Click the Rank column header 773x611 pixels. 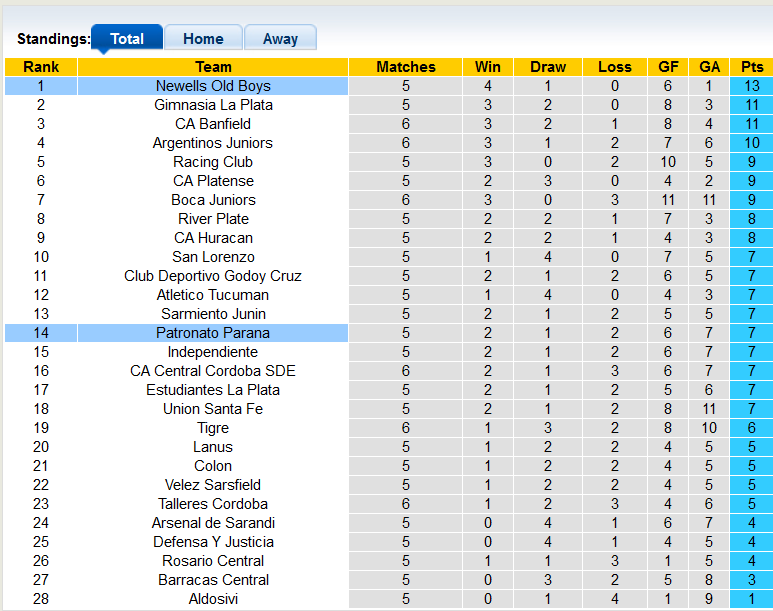click(41, 67)
